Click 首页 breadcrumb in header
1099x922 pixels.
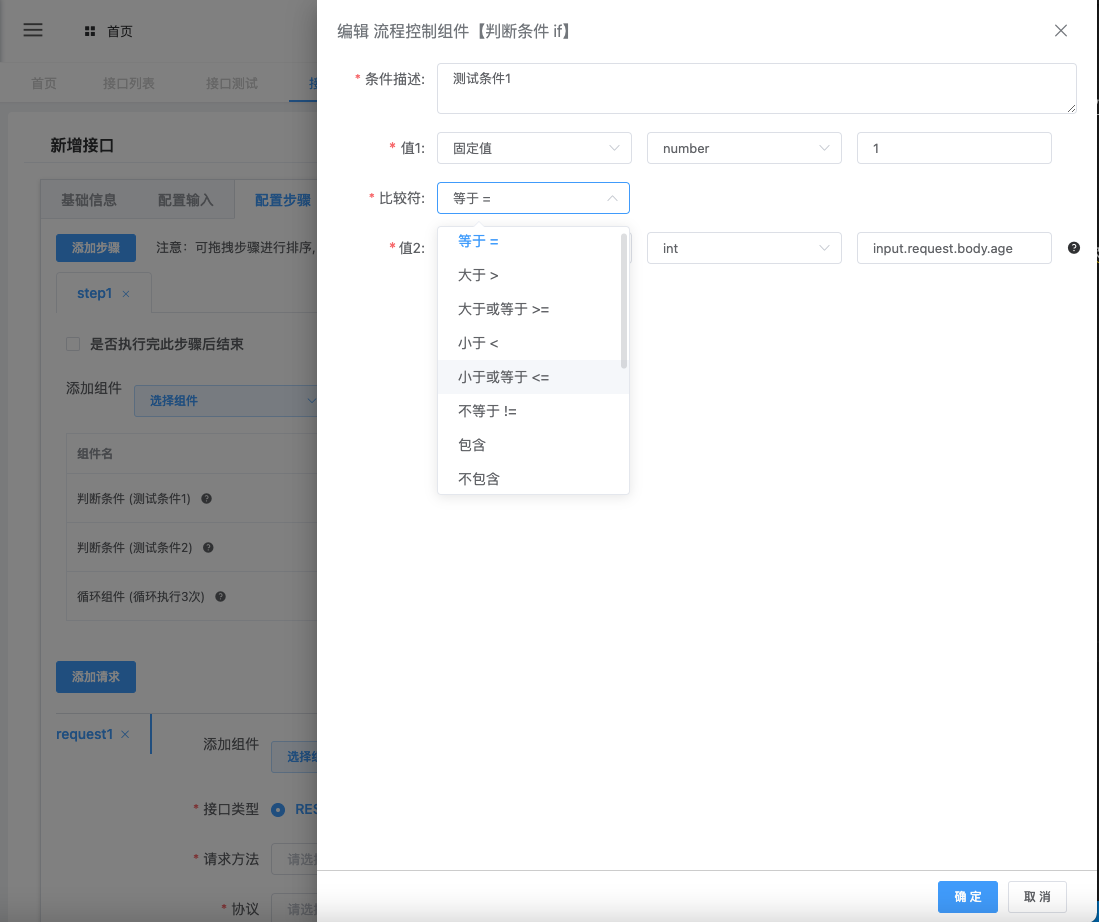click(x=119, y=31)
